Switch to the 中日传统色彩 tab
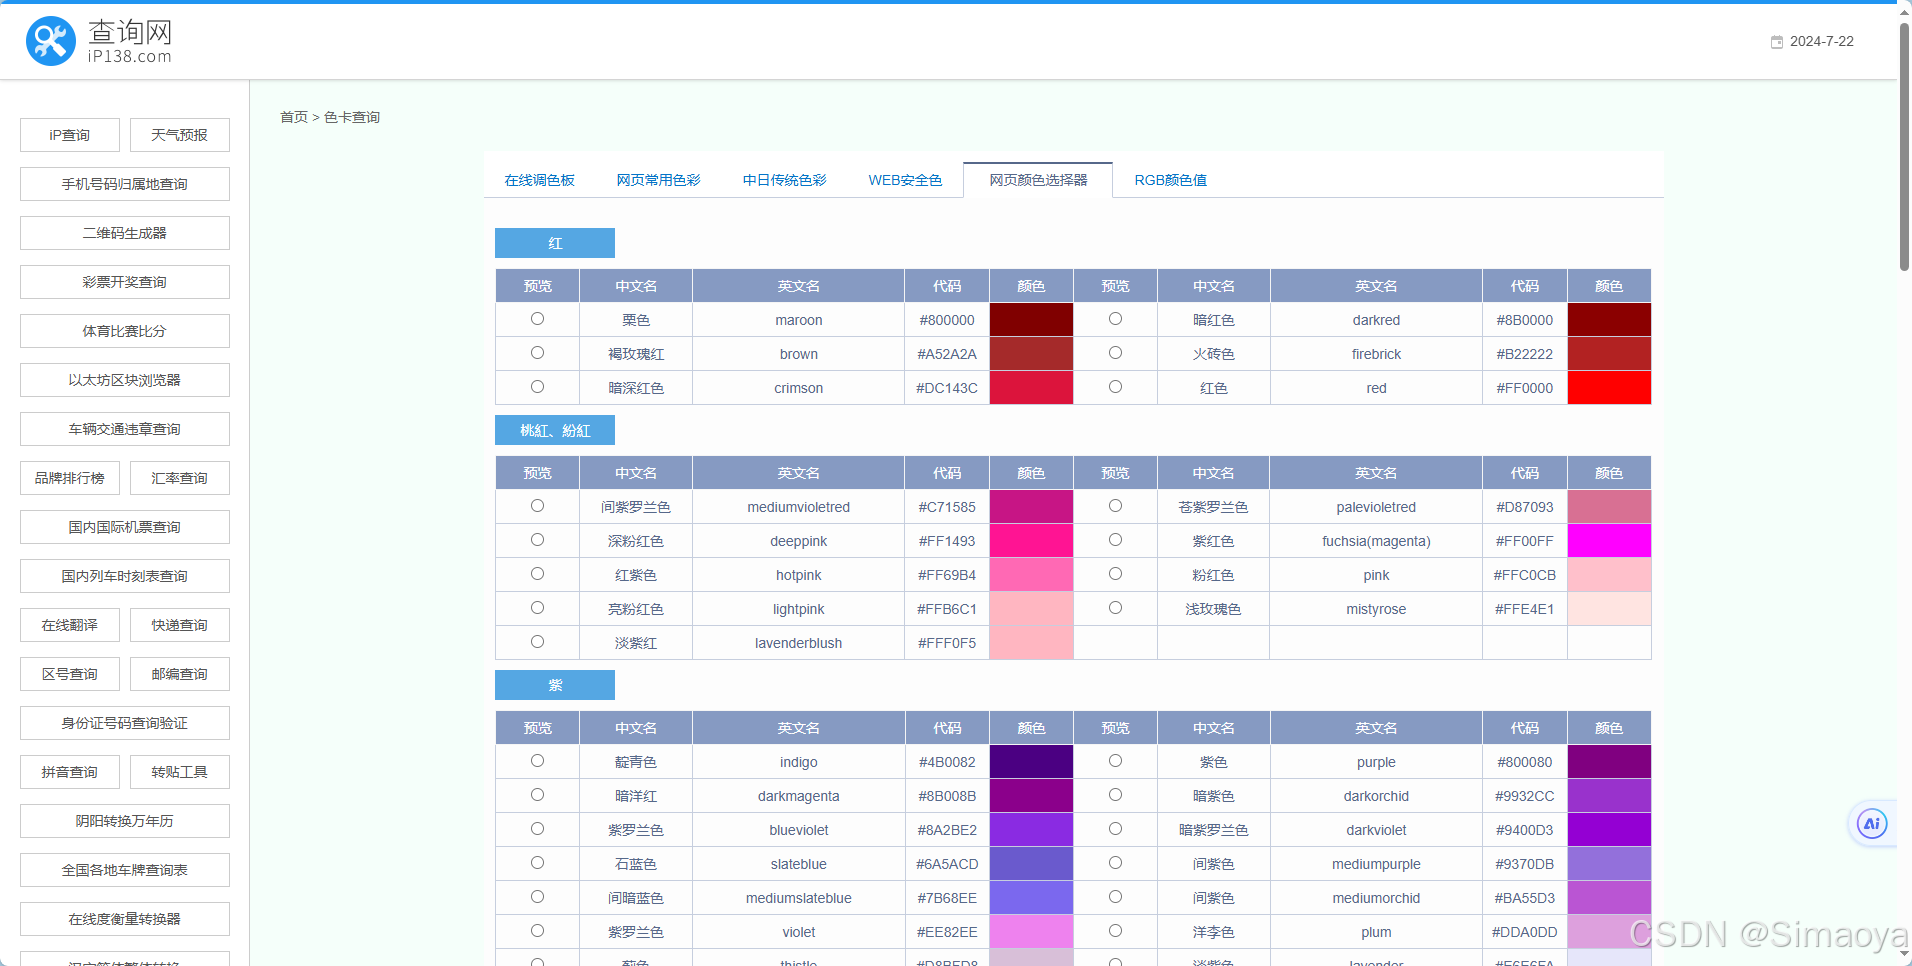This screenshot has width=1912, height=966. (x=784, y=180)
